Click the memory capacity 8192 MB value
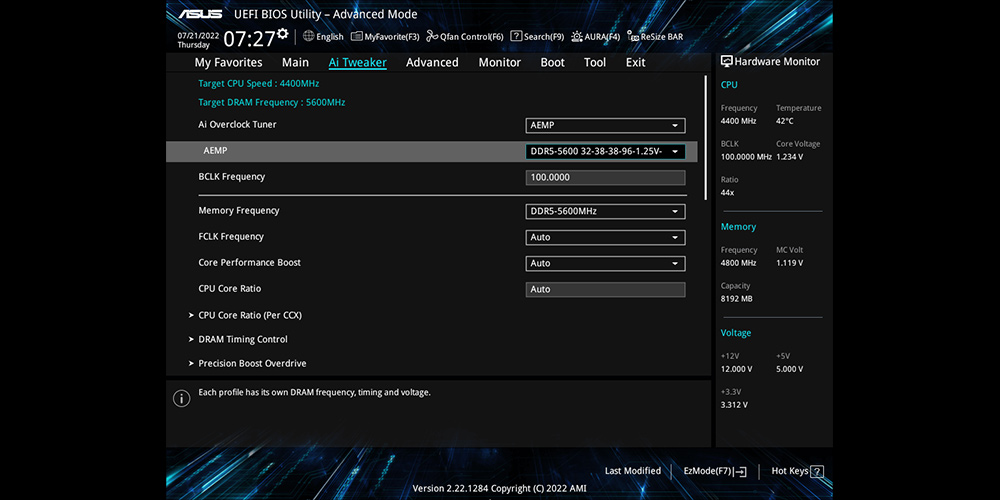Viewport: 1000px width, 500px height. (x=737, y=298)
